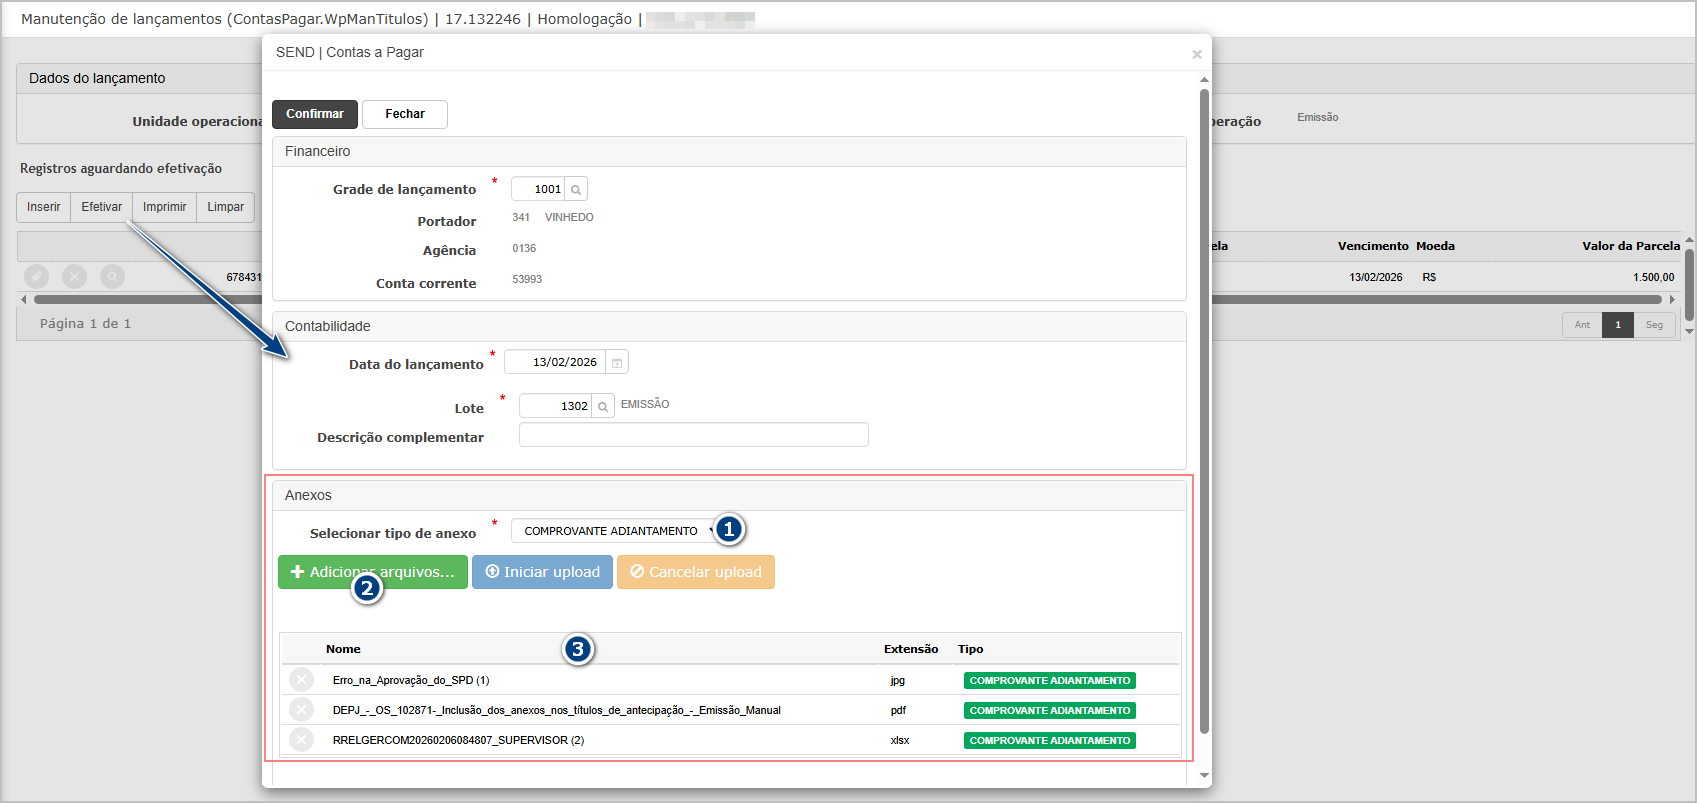
Task: Go to the Seg next page button
Action: (1654, 325)
